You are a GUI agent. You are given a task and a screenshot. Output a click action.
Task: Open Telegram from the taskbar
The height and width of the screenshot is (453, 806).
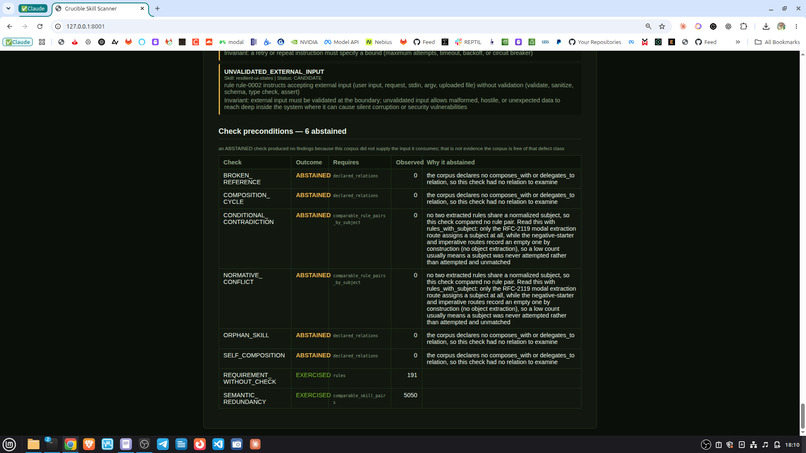(x=163, y=444)
